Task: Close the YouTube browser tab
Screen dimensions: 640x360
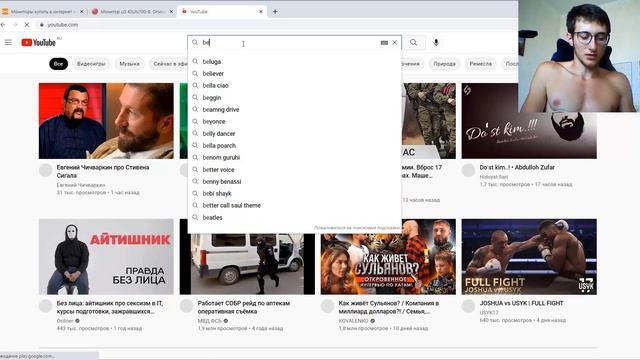Action: coord(261,12)
